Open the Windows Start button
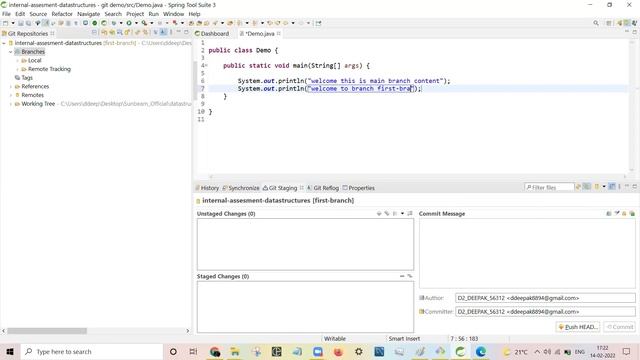Image resolution: width=640 pixels, height=360 pixels. 10,351
